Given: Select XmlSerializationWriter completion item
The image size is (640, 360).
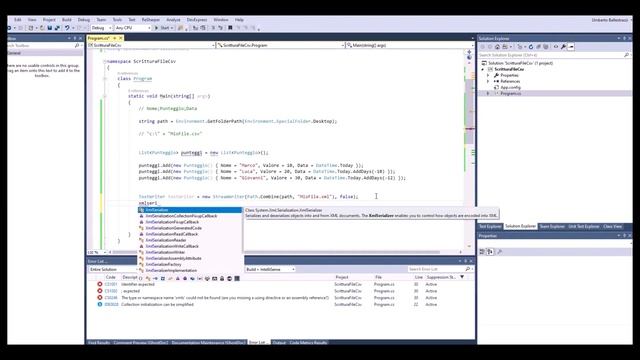Looking at the screenshot, I should [190, 252].
